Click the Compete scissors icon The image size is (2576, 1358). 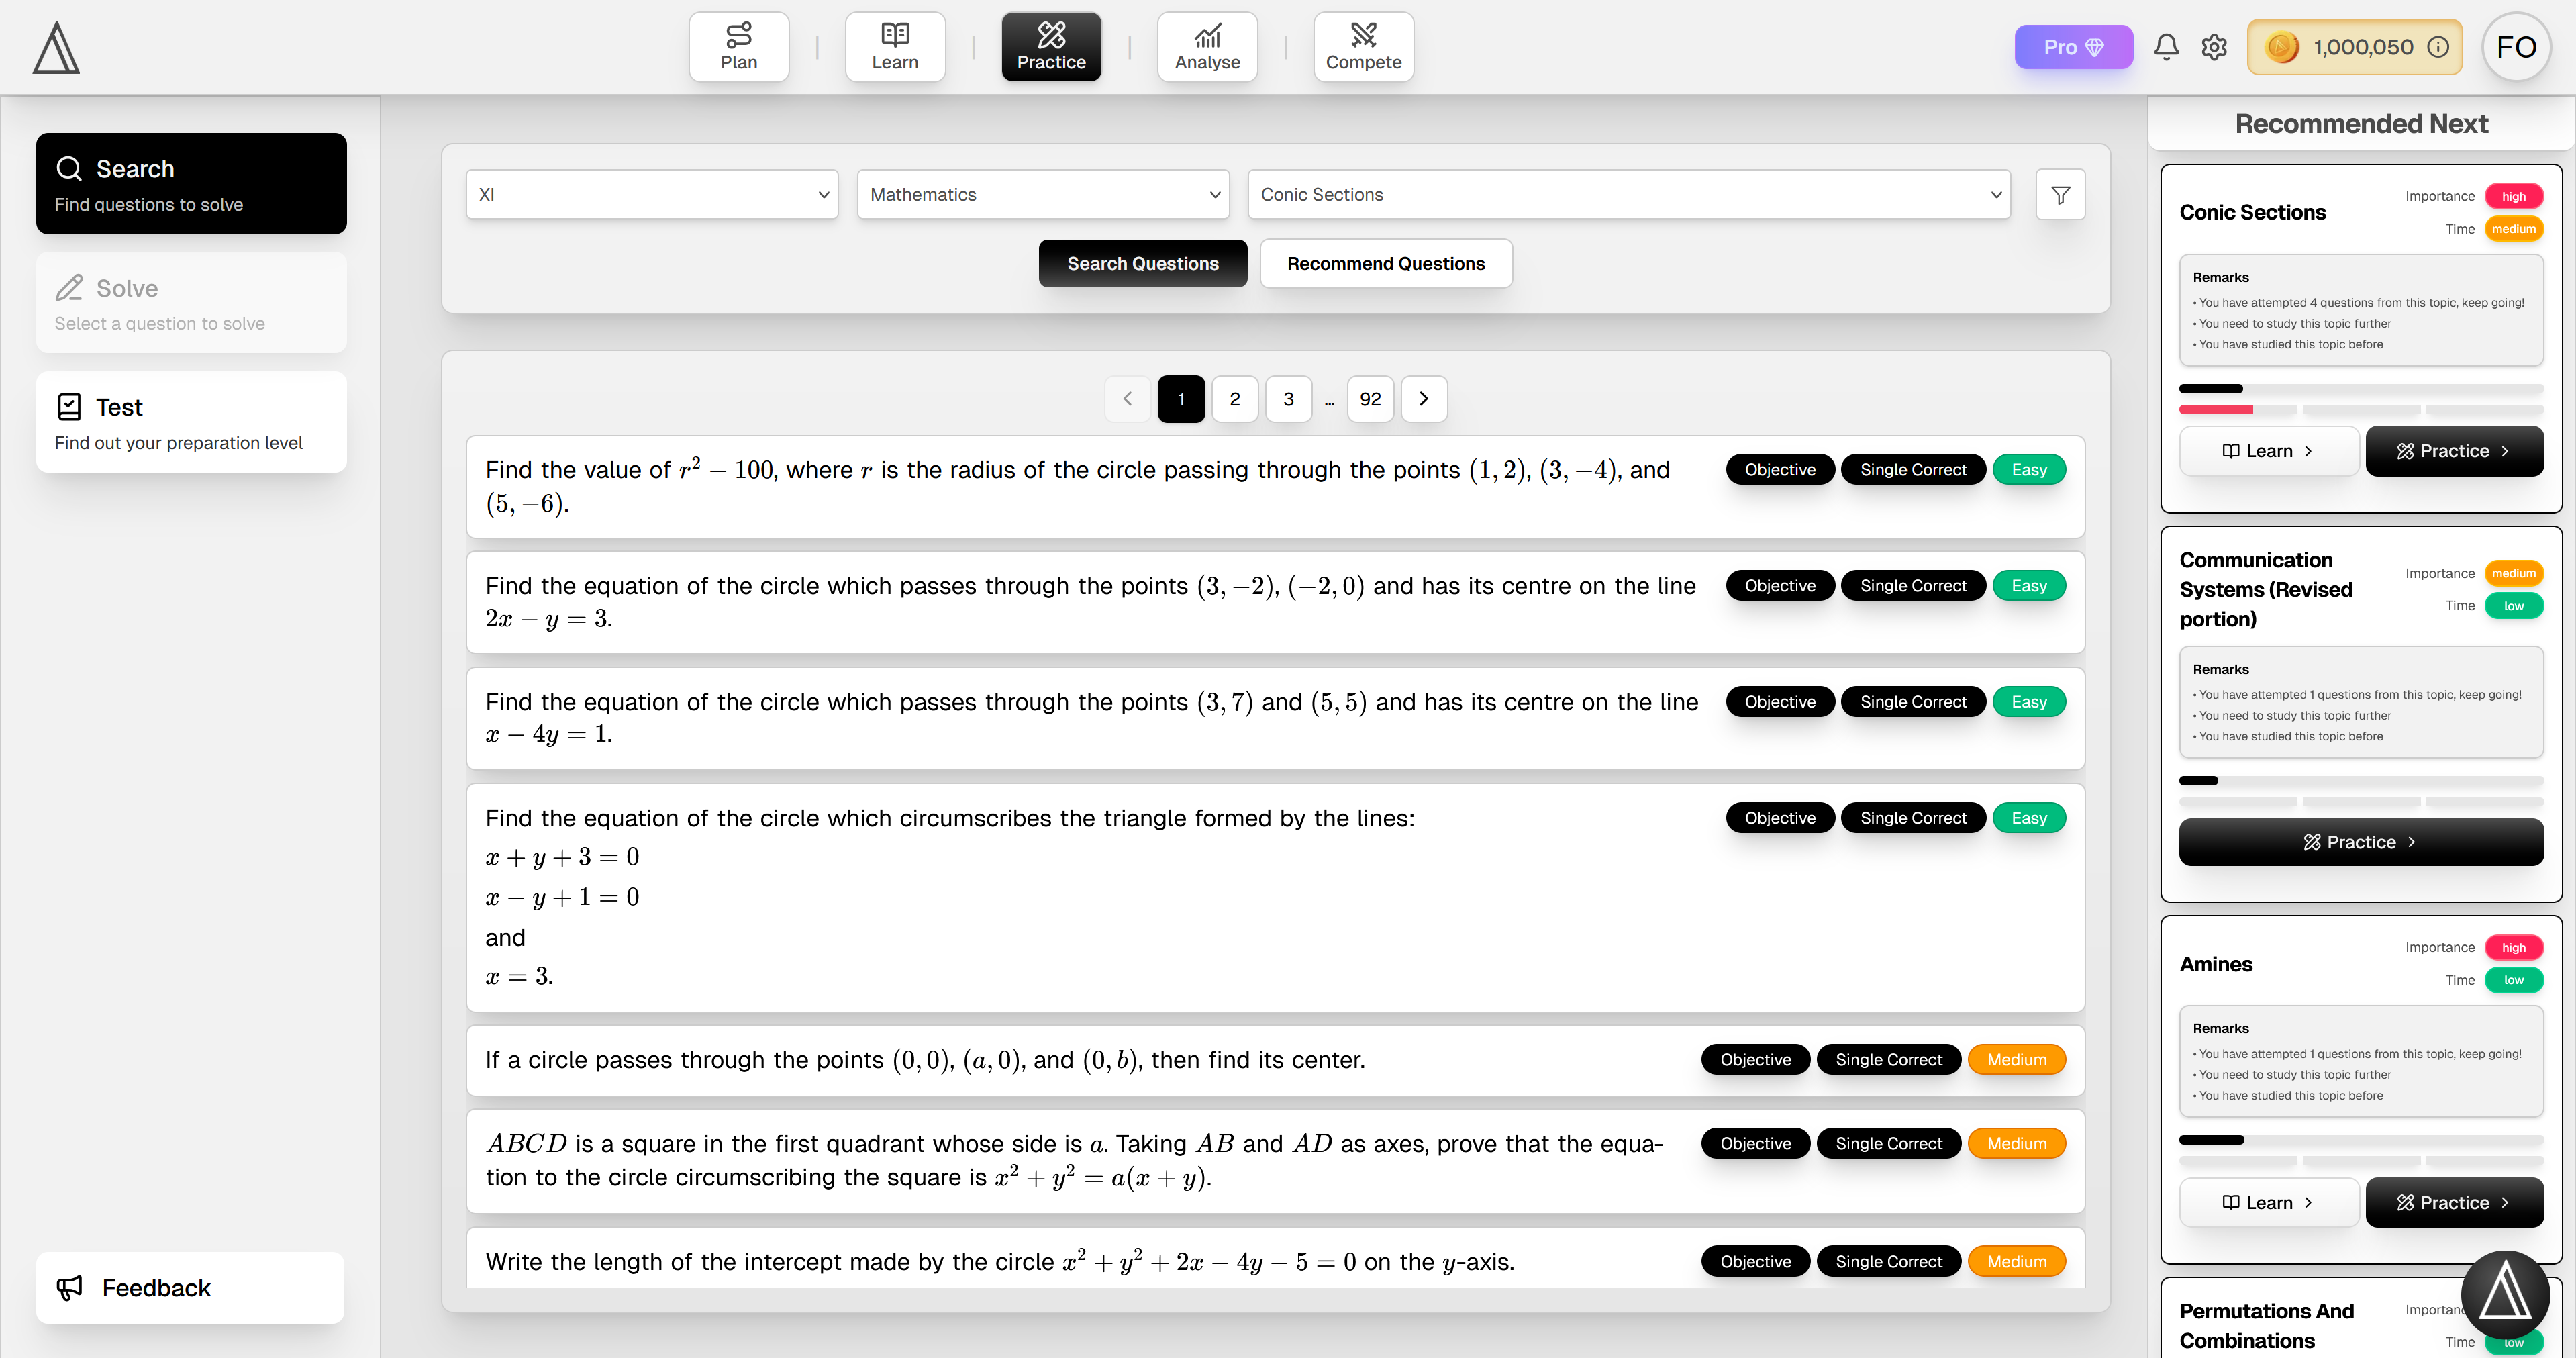(x=1363, y=34)
